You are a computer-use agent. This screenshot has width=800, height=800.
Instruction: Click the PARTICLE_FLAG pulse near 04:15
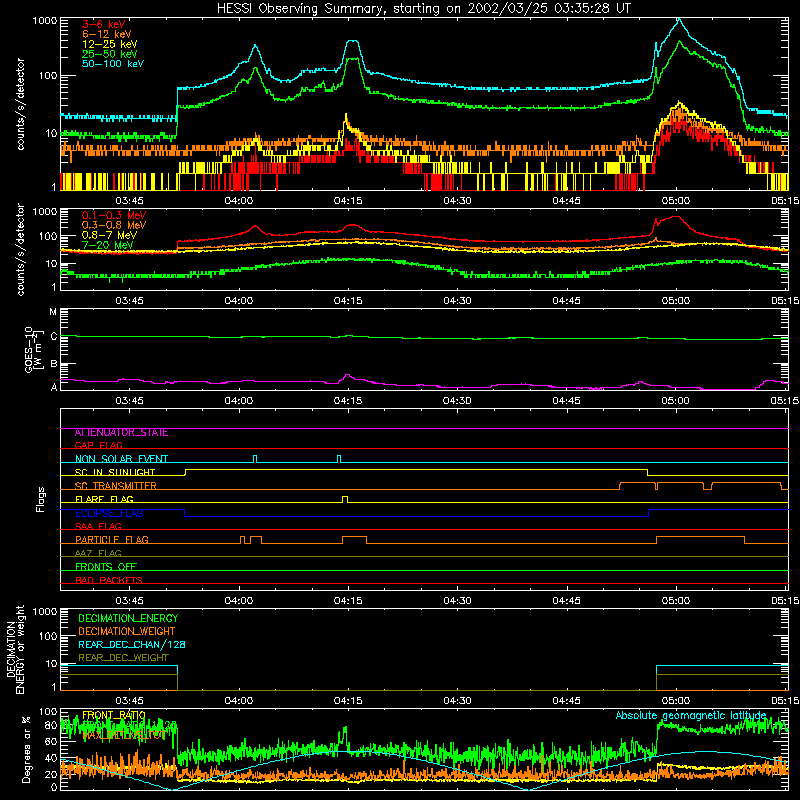tap(355, 540)
